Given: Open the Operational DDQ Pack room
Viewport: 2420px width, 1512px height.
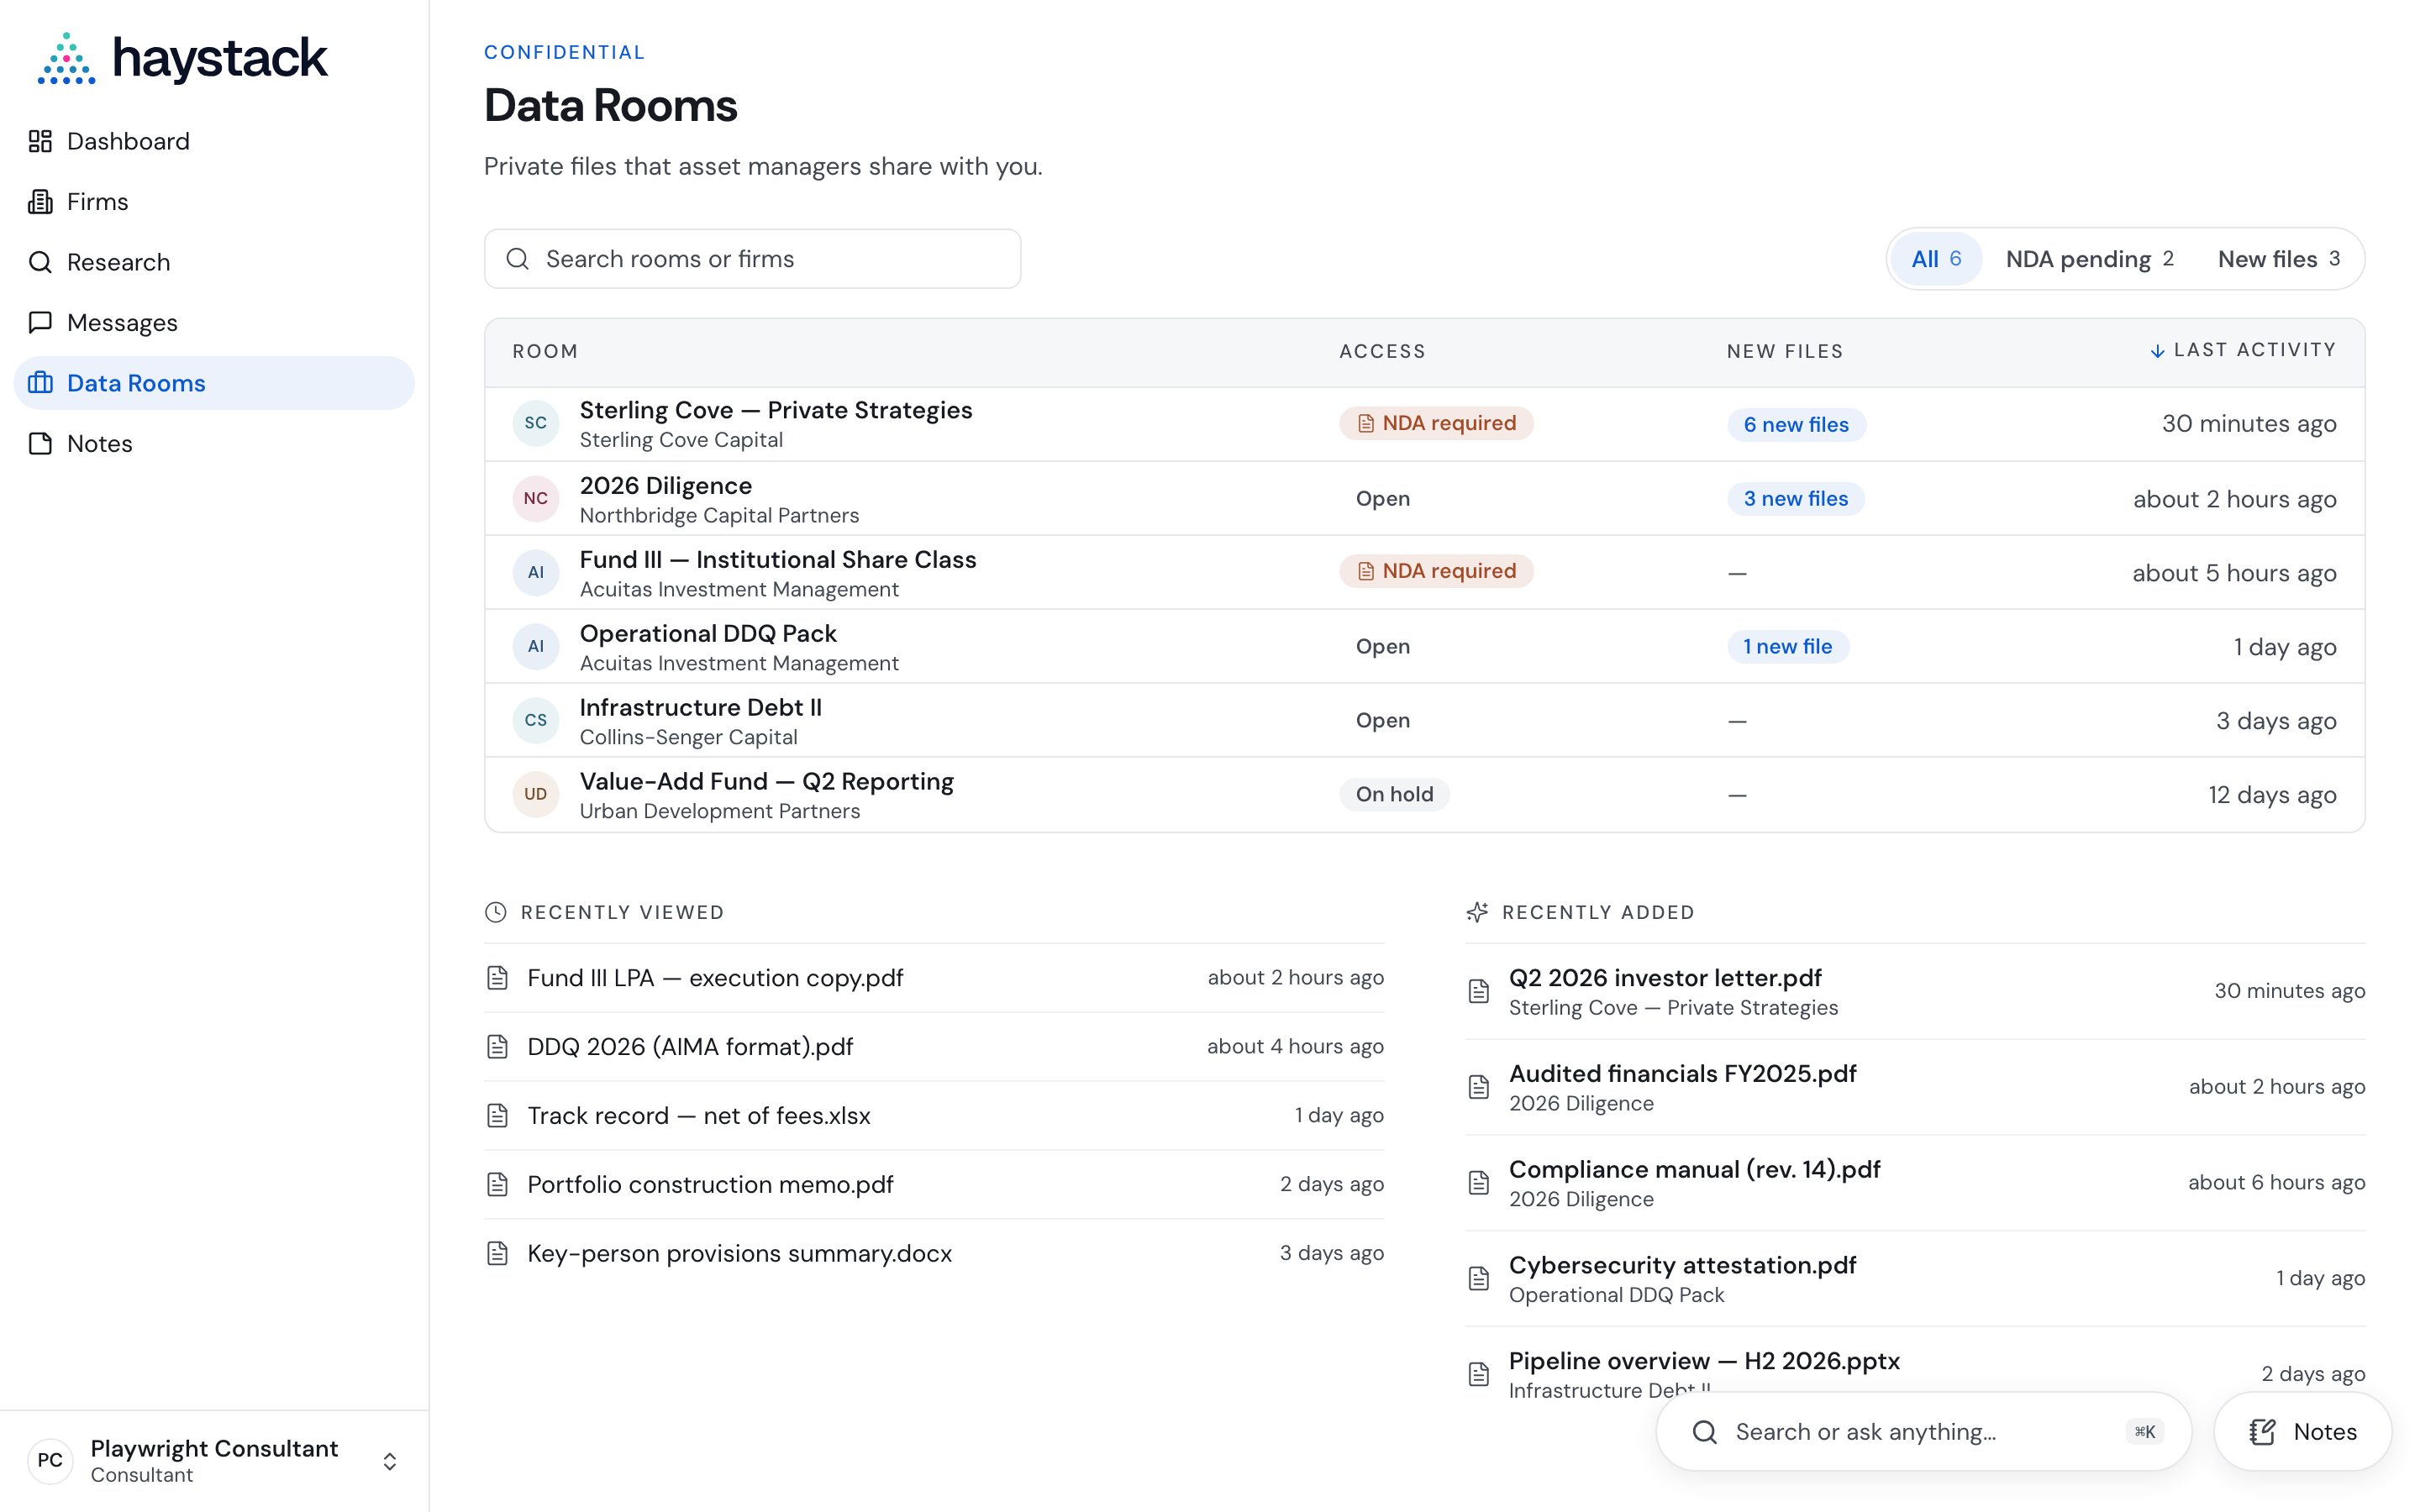Looking at the screenshot, I should click(x=708, y=633).
